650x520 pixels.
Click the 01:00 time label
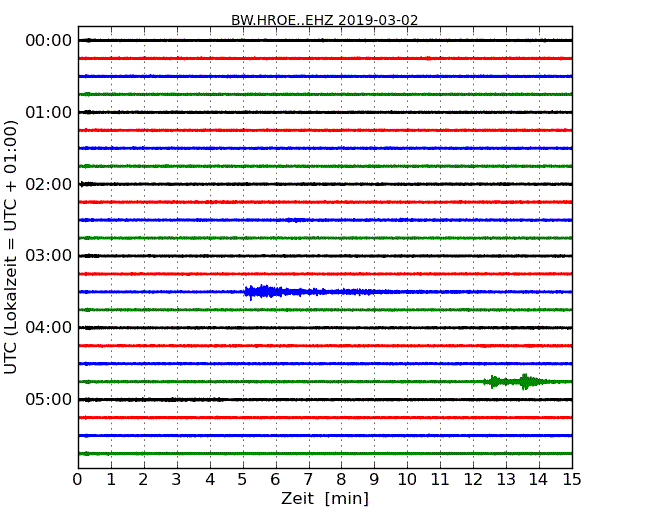pos(49,112)
